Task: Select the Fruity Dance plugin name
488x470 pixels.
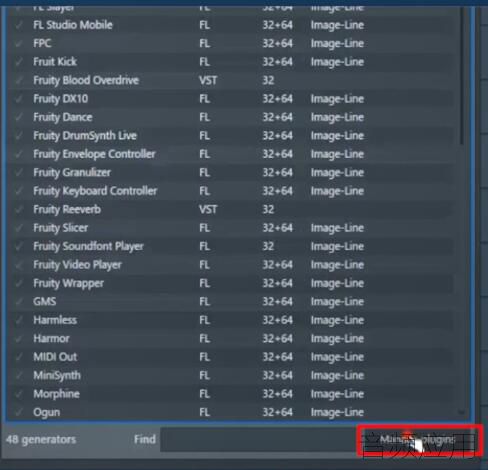Action: [x=63, y=117]
